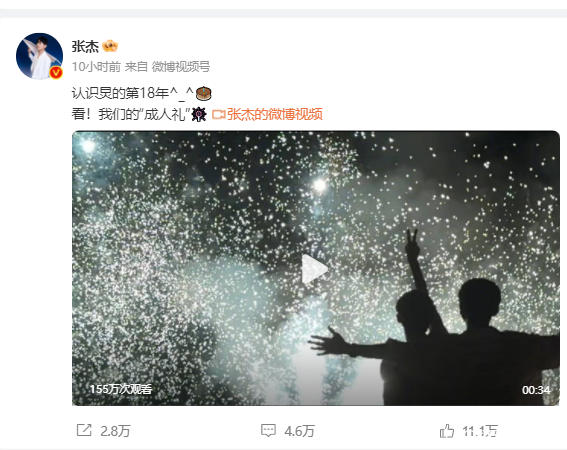567x450 pixels.
Task: Play the video with center play button
Action: 314,268
